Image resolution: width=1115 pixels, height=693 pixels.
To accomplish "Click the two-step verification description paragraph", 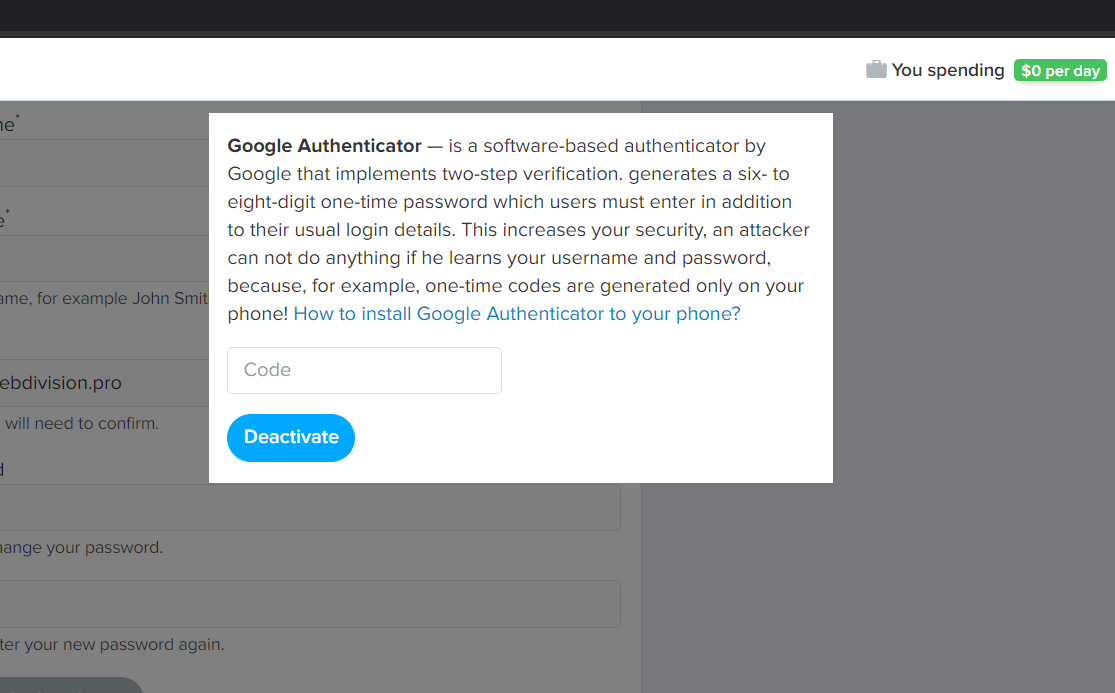I will point(518,230).
